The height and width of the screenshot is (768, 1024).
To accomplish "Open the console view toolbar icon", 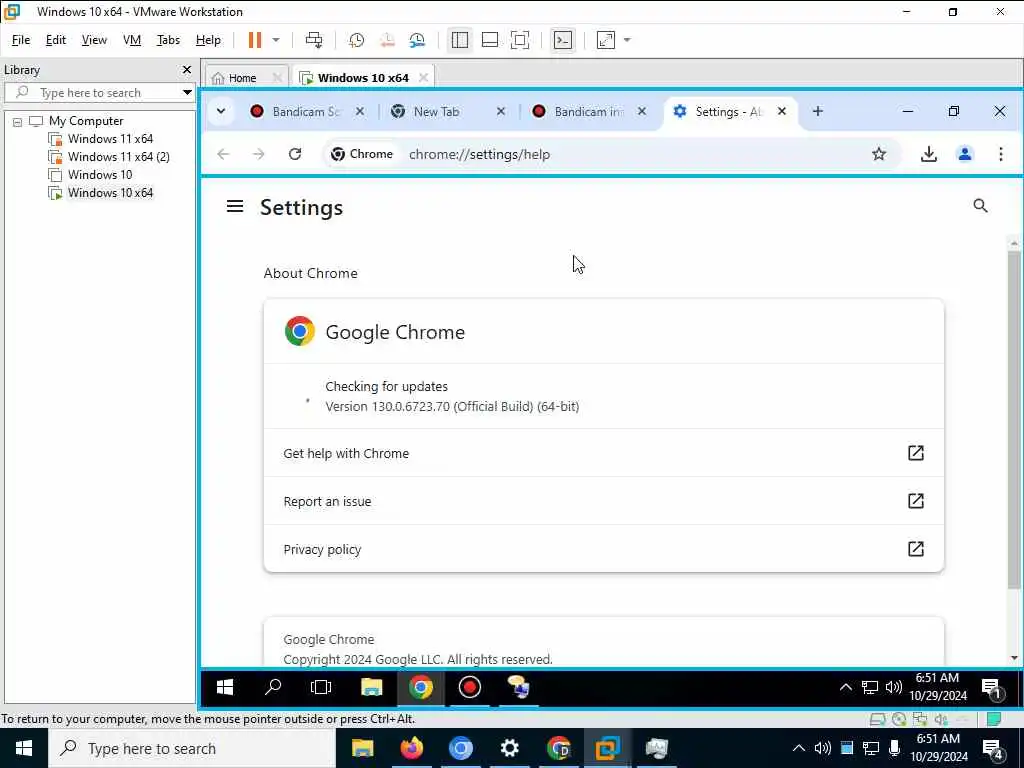I will pos(562,40).
